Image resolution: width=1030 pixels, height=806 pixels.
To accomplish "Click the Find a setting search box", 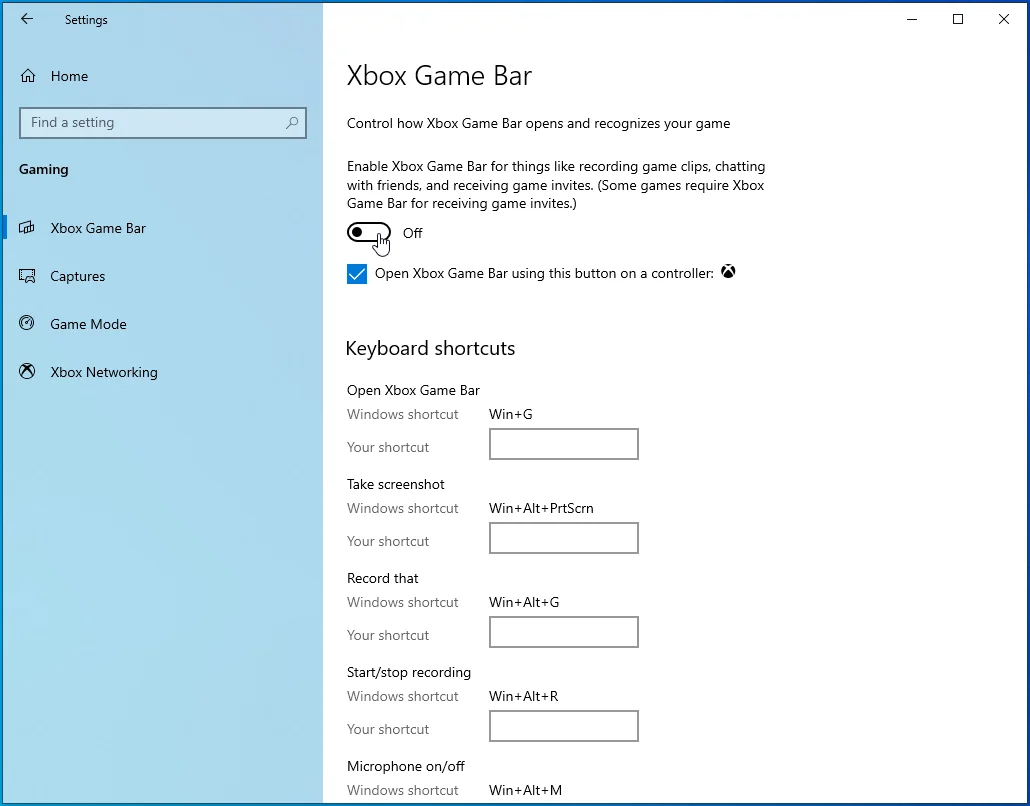I will click(x=163, y=123).
